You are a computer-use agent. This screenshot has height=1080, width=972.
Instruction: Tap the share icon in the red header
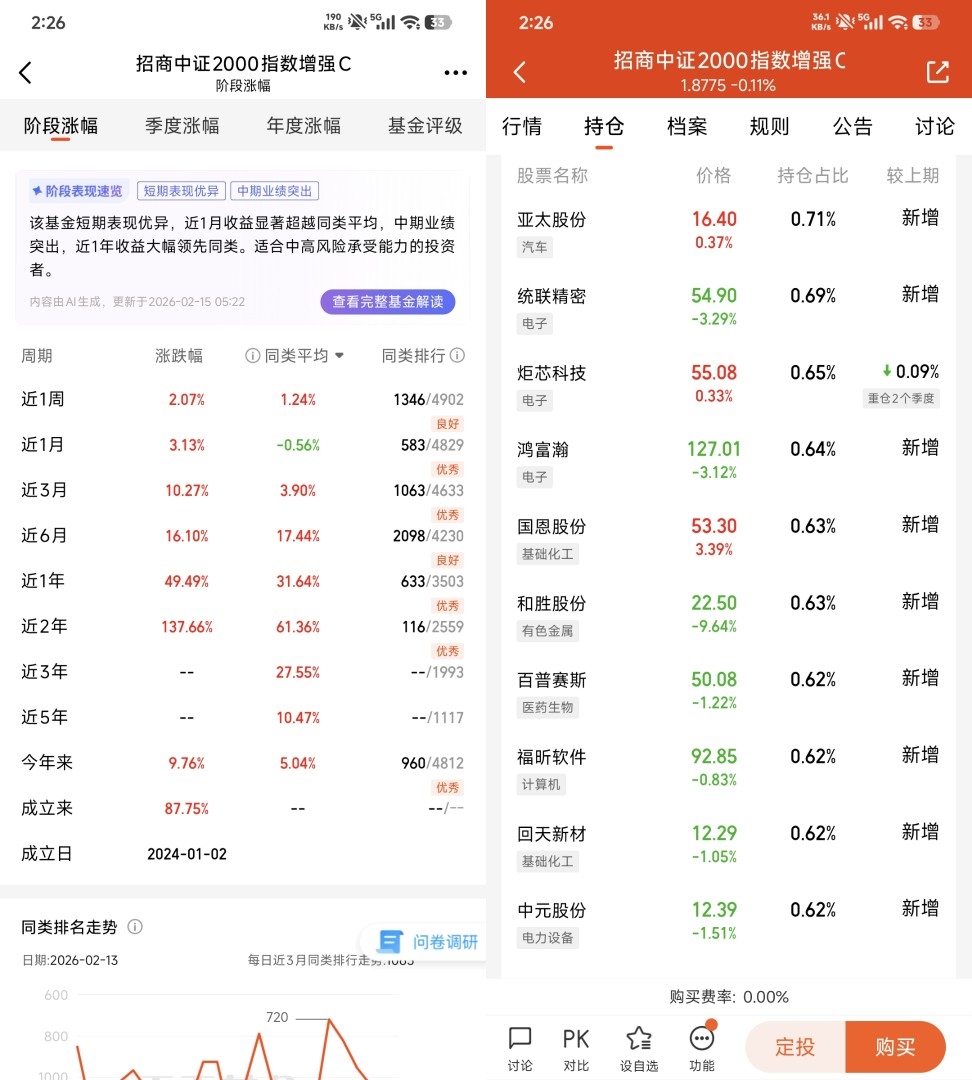tap(938, 72)
